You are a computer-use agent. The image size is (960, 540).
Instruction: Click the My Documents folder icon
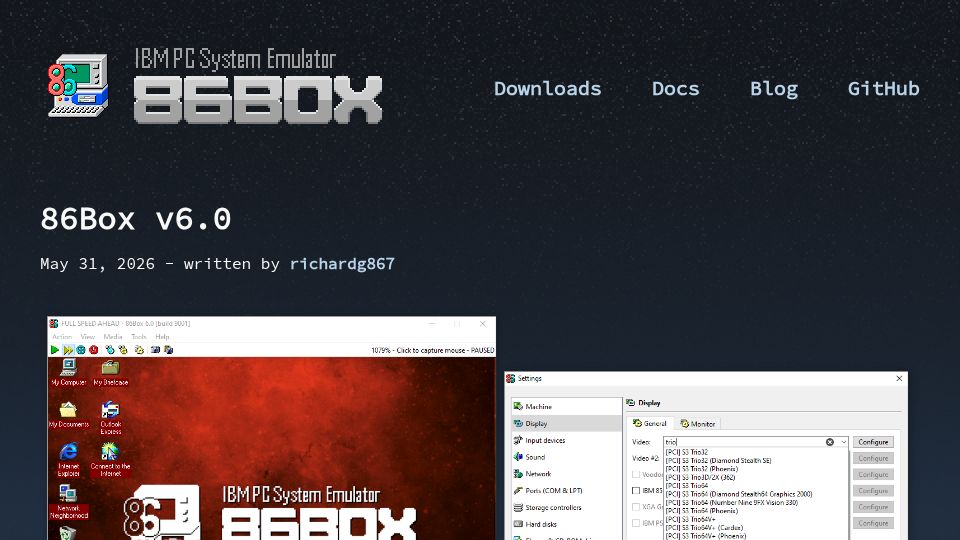[x=69, y=414]
